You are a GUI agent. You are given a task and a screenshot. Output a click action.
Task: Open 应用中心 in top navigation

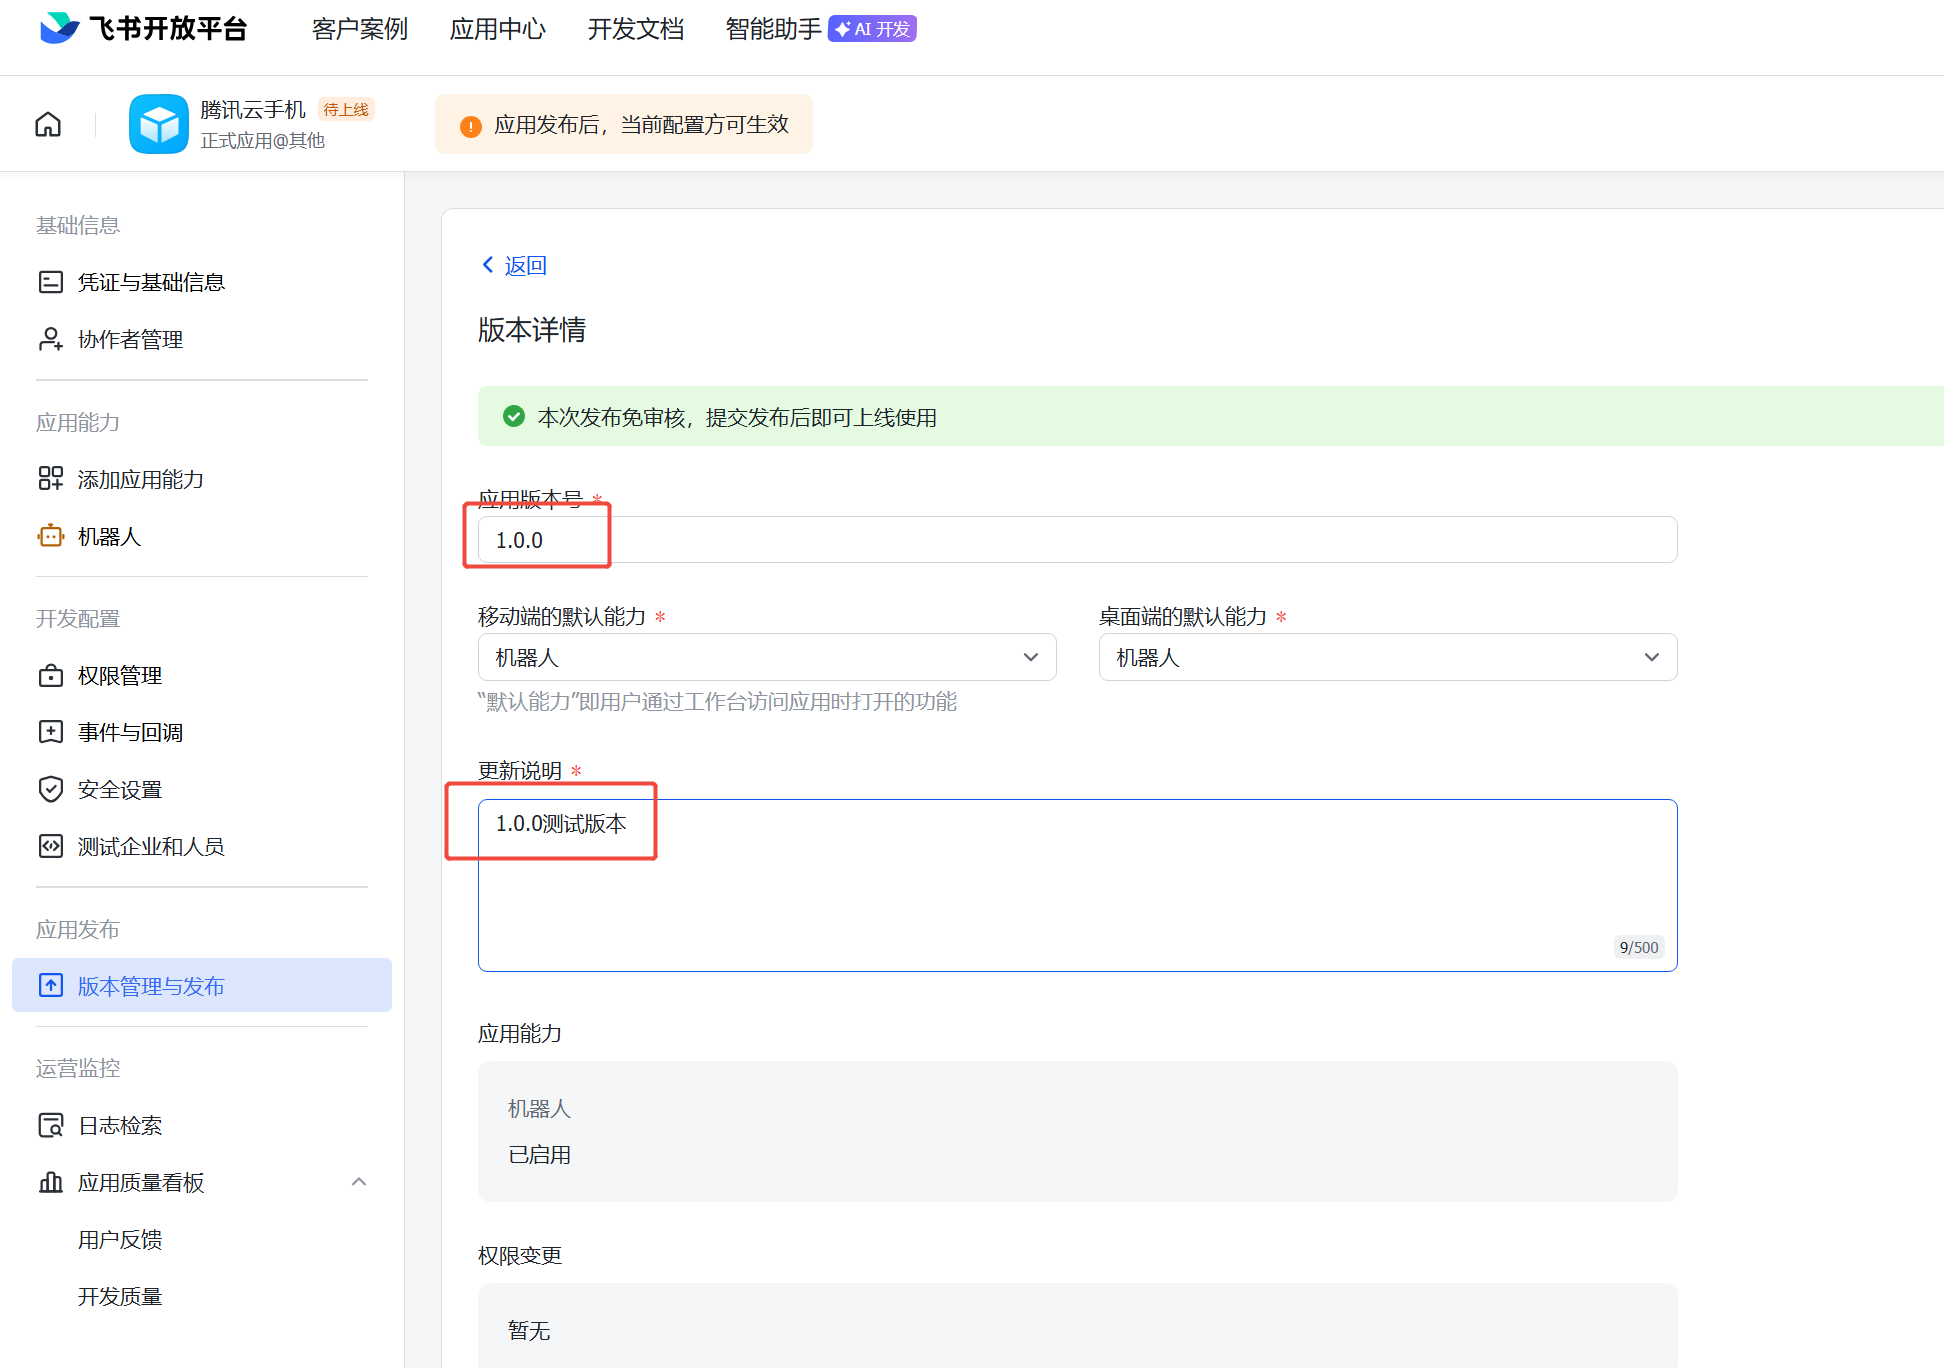(497, 29)
